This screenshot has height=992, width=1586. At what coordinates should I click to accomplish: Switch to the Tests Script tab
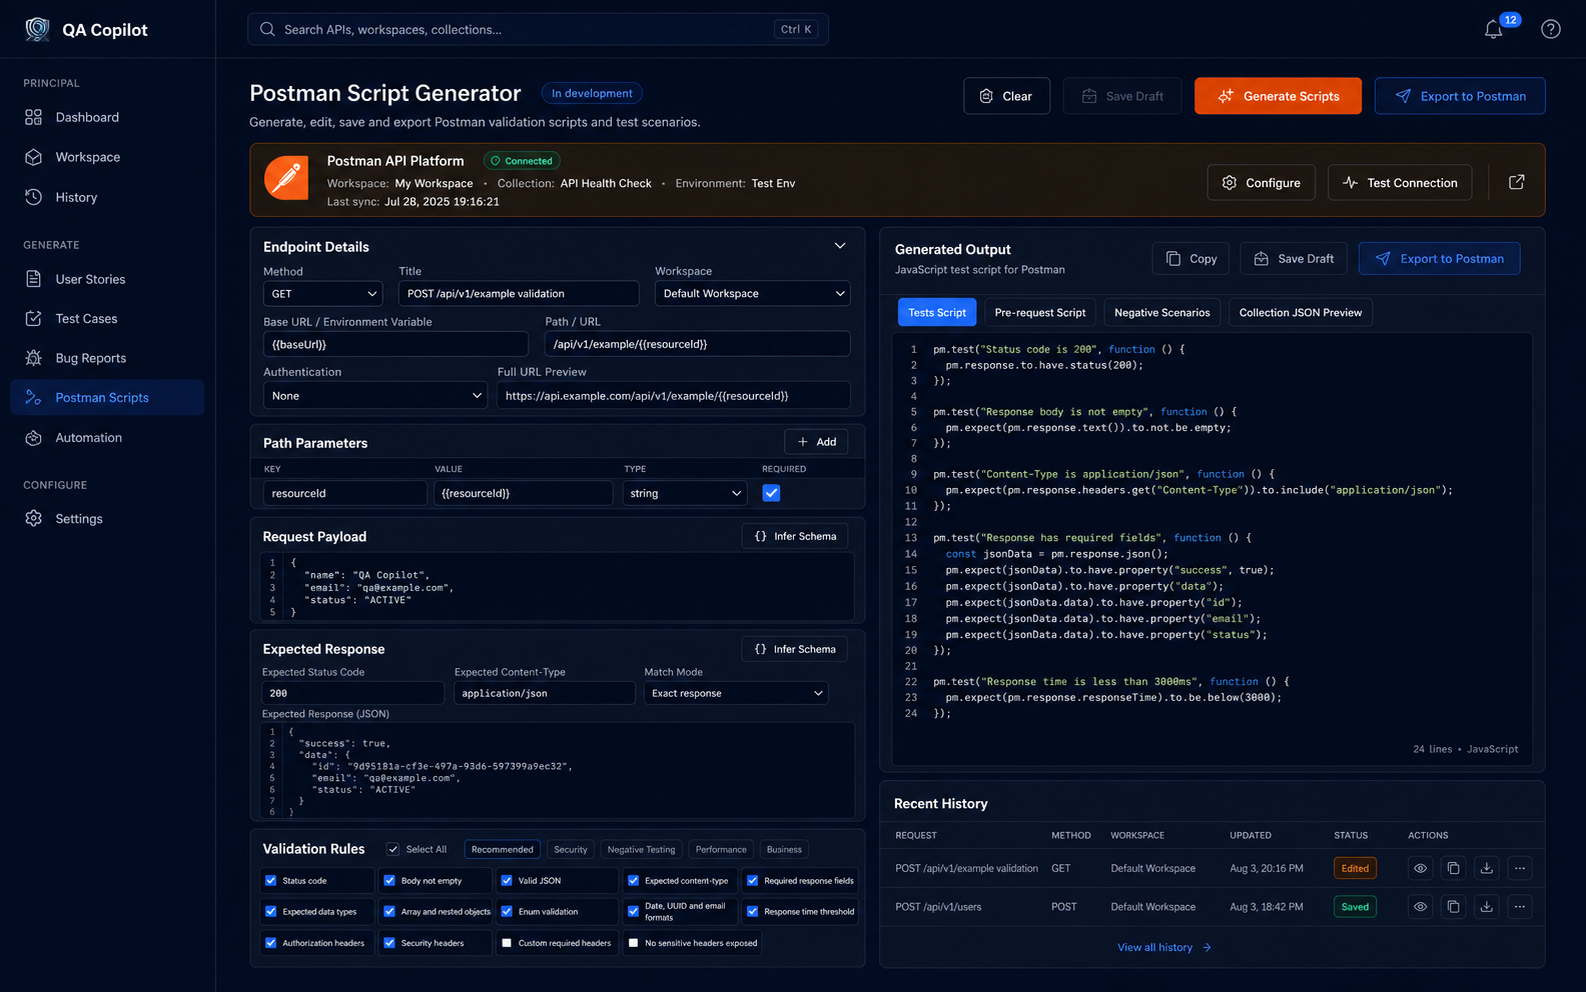pyautogui.click(x=937, y=313)
